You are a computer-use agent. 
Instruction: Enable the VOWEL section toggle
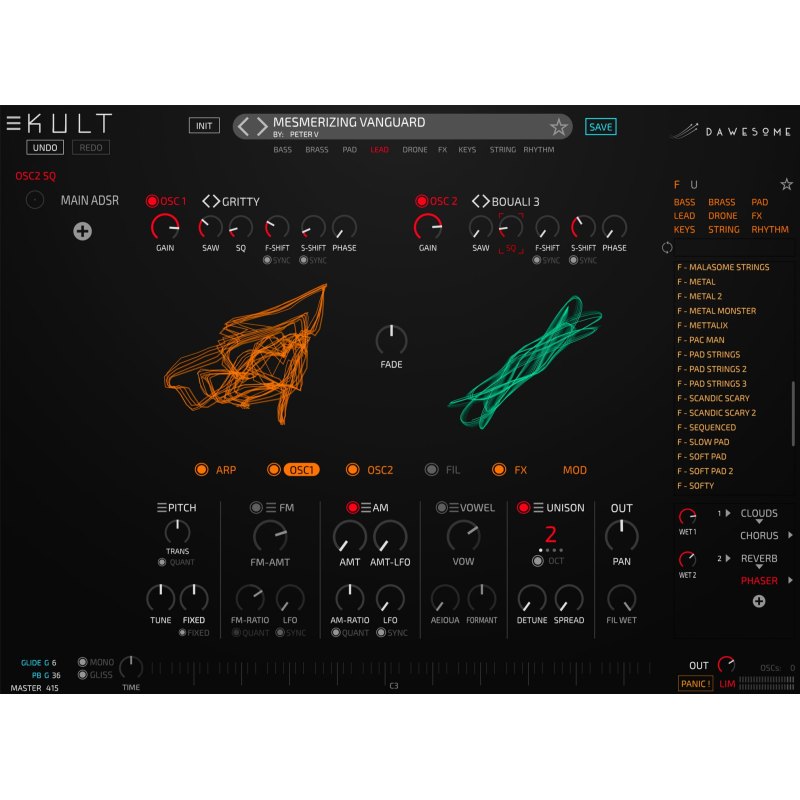[x=441, y=508]
